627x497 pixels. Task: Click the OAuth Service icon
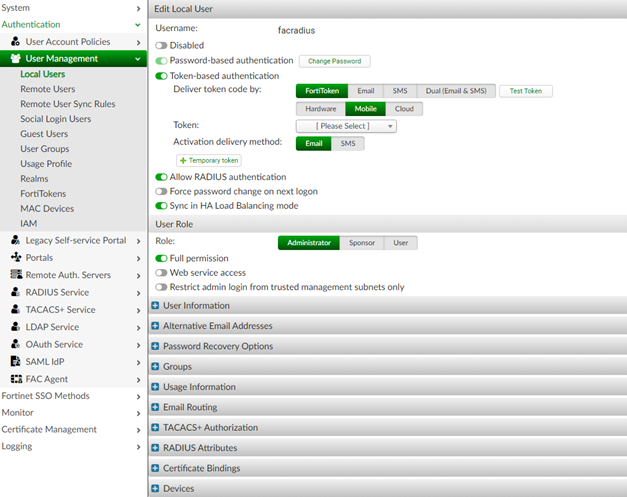point(16,344)
